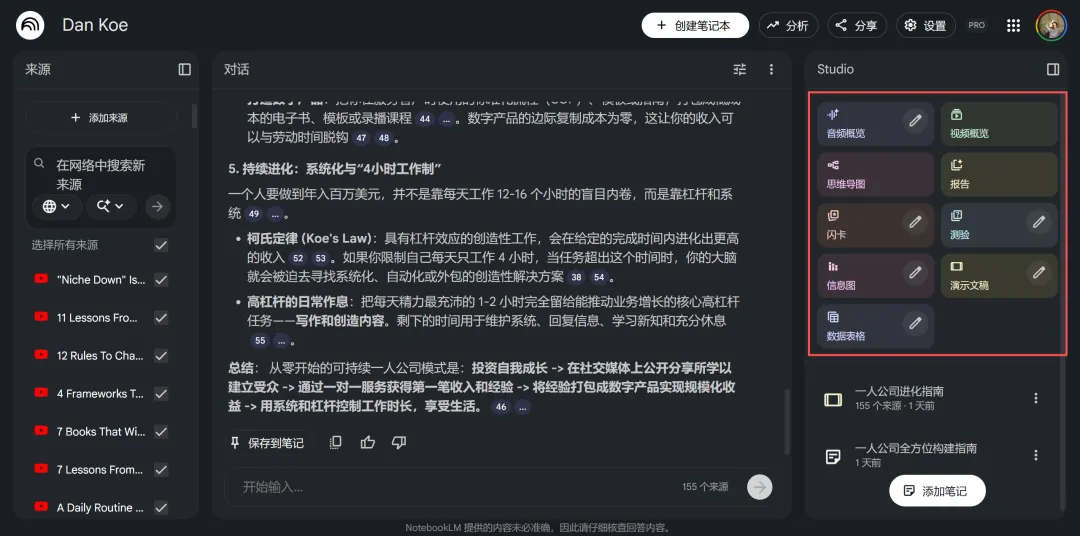Expand citations ellipsis after citation 49

pyautogui.click(x=276, y=214)
